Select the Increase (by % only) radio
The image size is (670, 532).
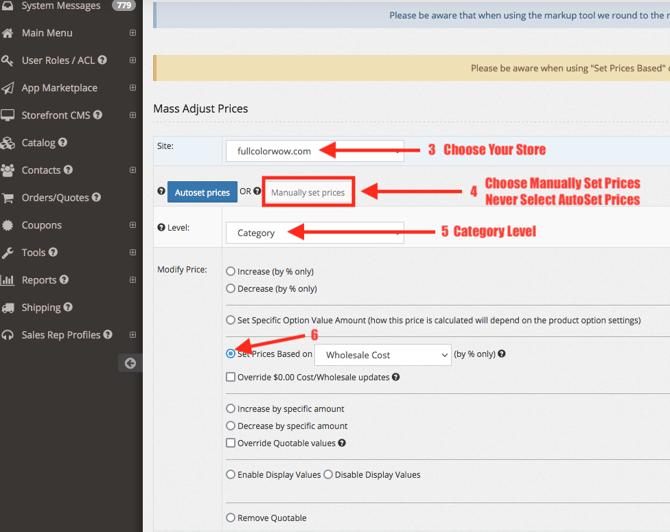[231, 271]
